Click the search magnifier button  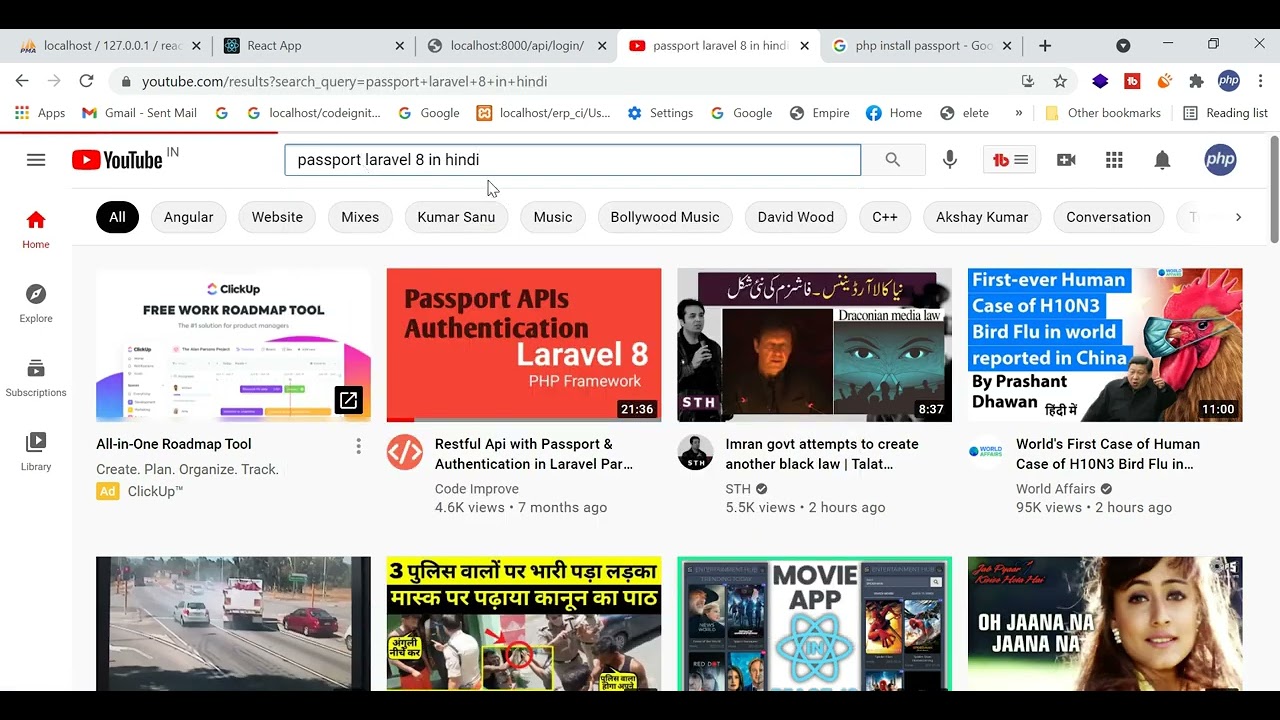893,160
